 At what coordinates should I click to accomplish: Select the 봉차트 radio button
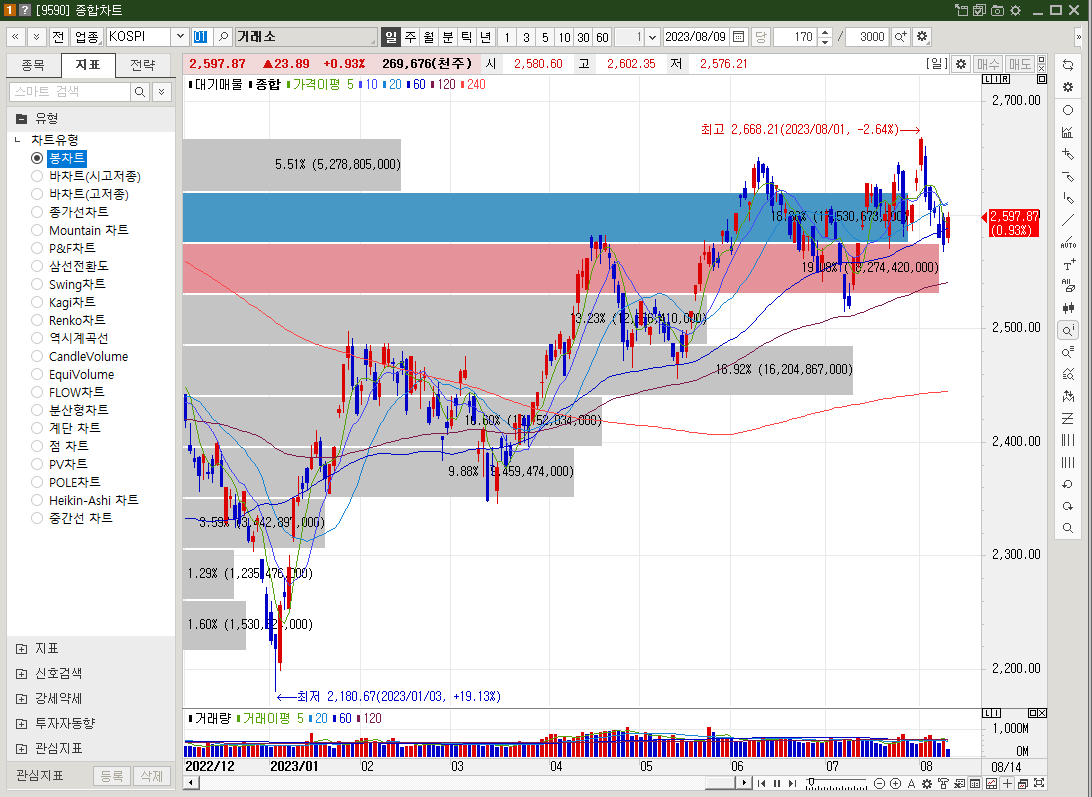point(37,158)
